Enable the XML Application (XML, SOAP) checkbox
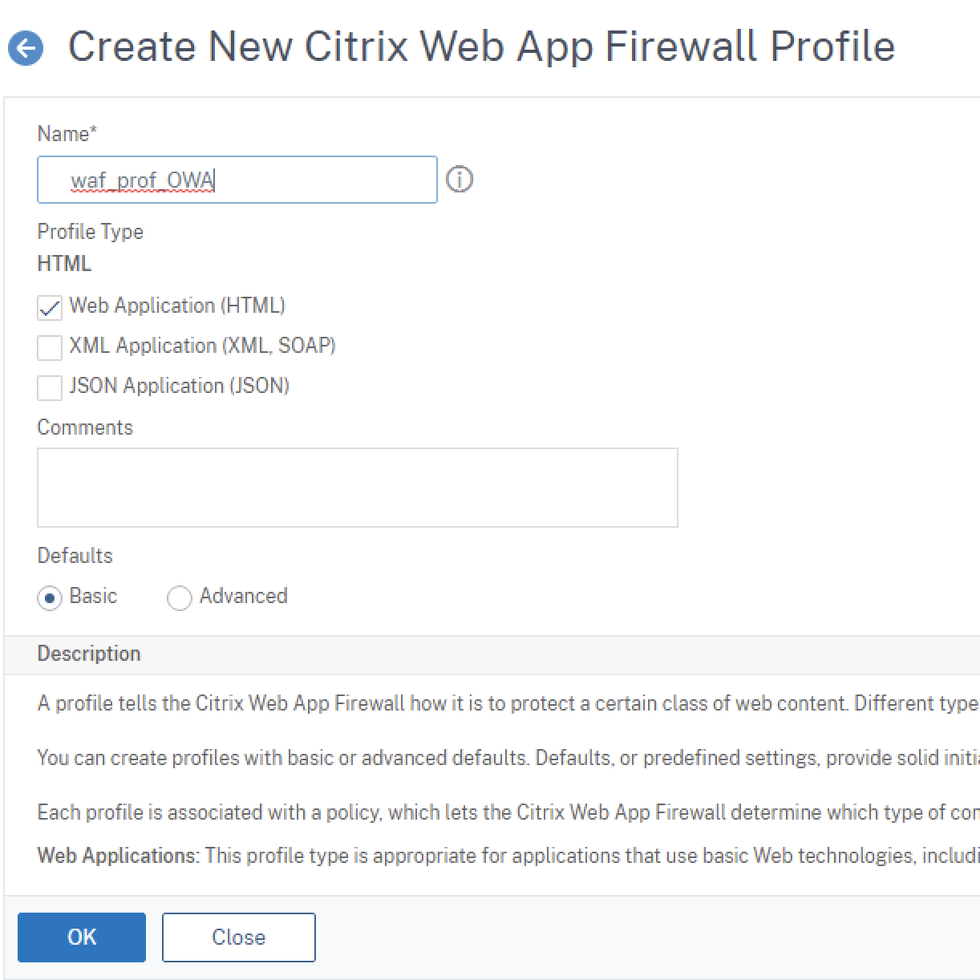Viewport: 980px width, 980px height. tap(49, 347)
